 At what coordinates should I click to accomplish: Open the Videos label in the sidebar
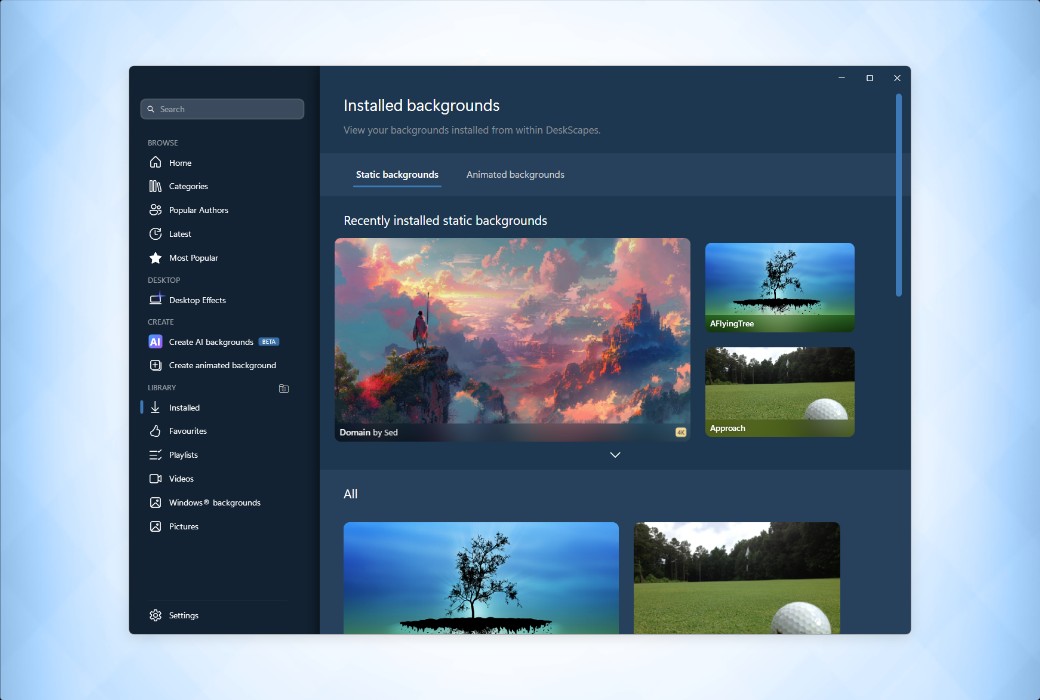click(181, 479)
